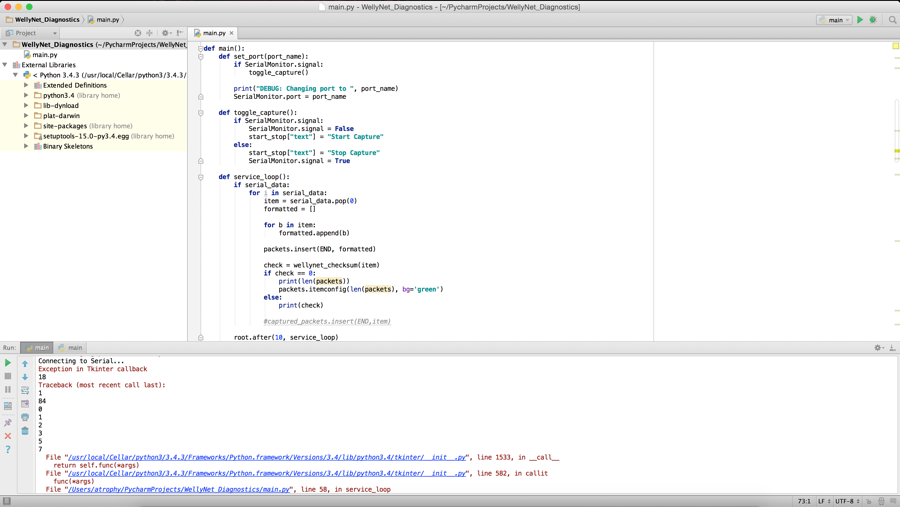This screenshot has width=900, height=507.
Task: Select the first main tab in Run panel
Action: tap(37, 347)
